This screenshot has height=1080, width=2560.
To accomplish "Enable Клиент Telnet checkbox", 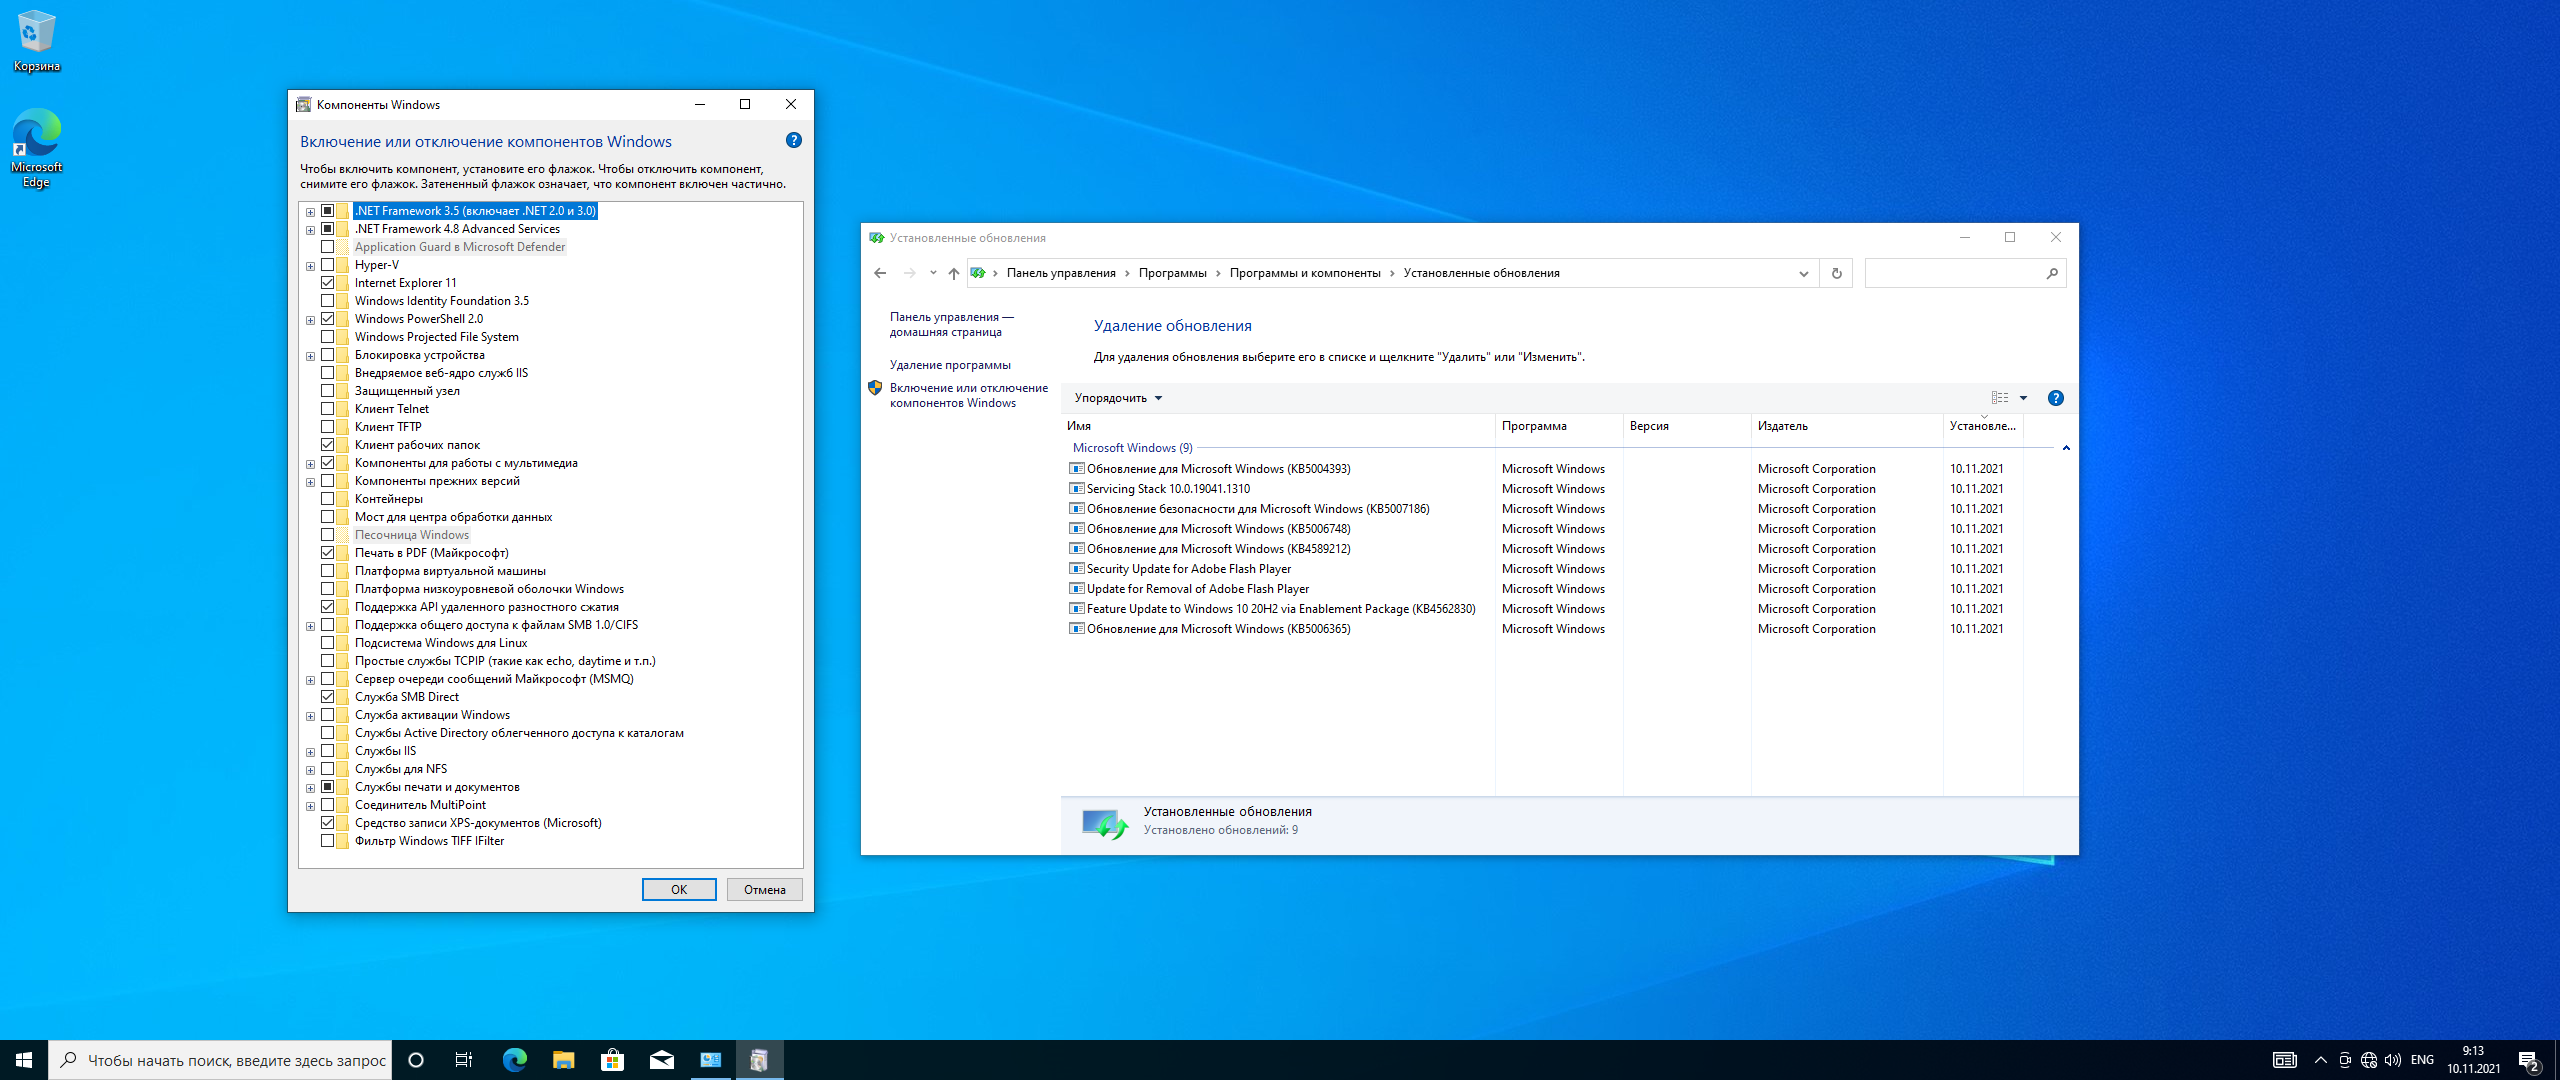I will click(x=327, y=409).
